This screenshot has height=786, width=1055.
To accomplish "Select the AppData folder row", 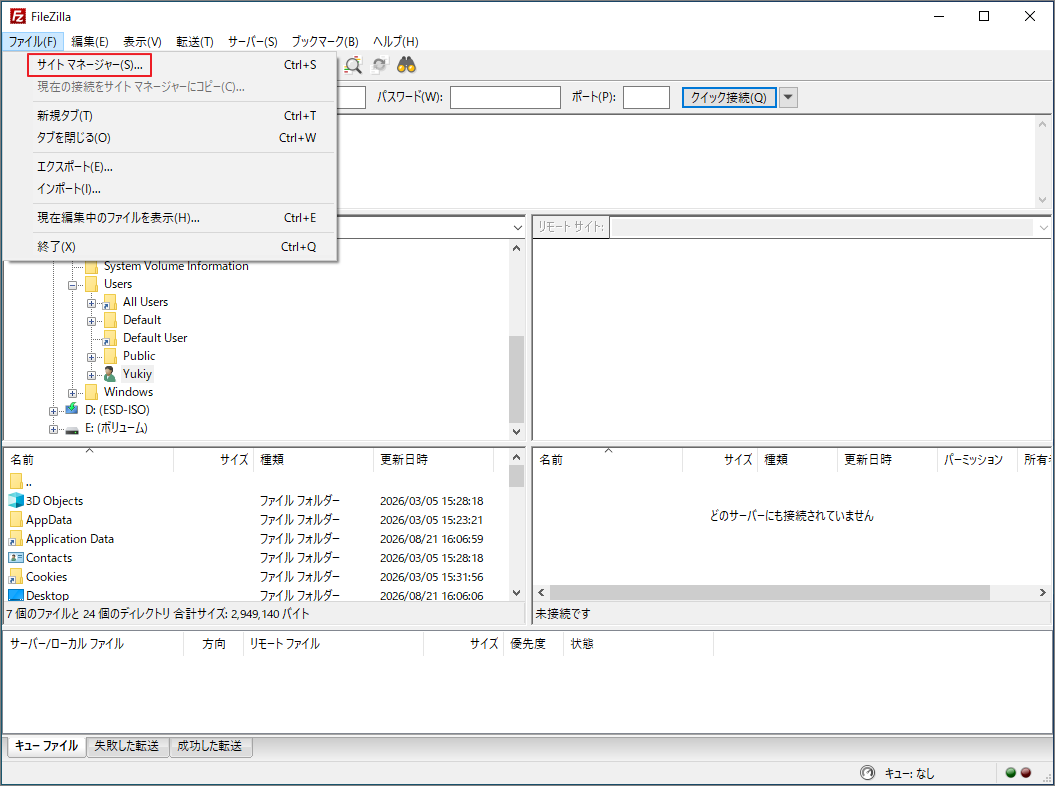I will 257,520.
